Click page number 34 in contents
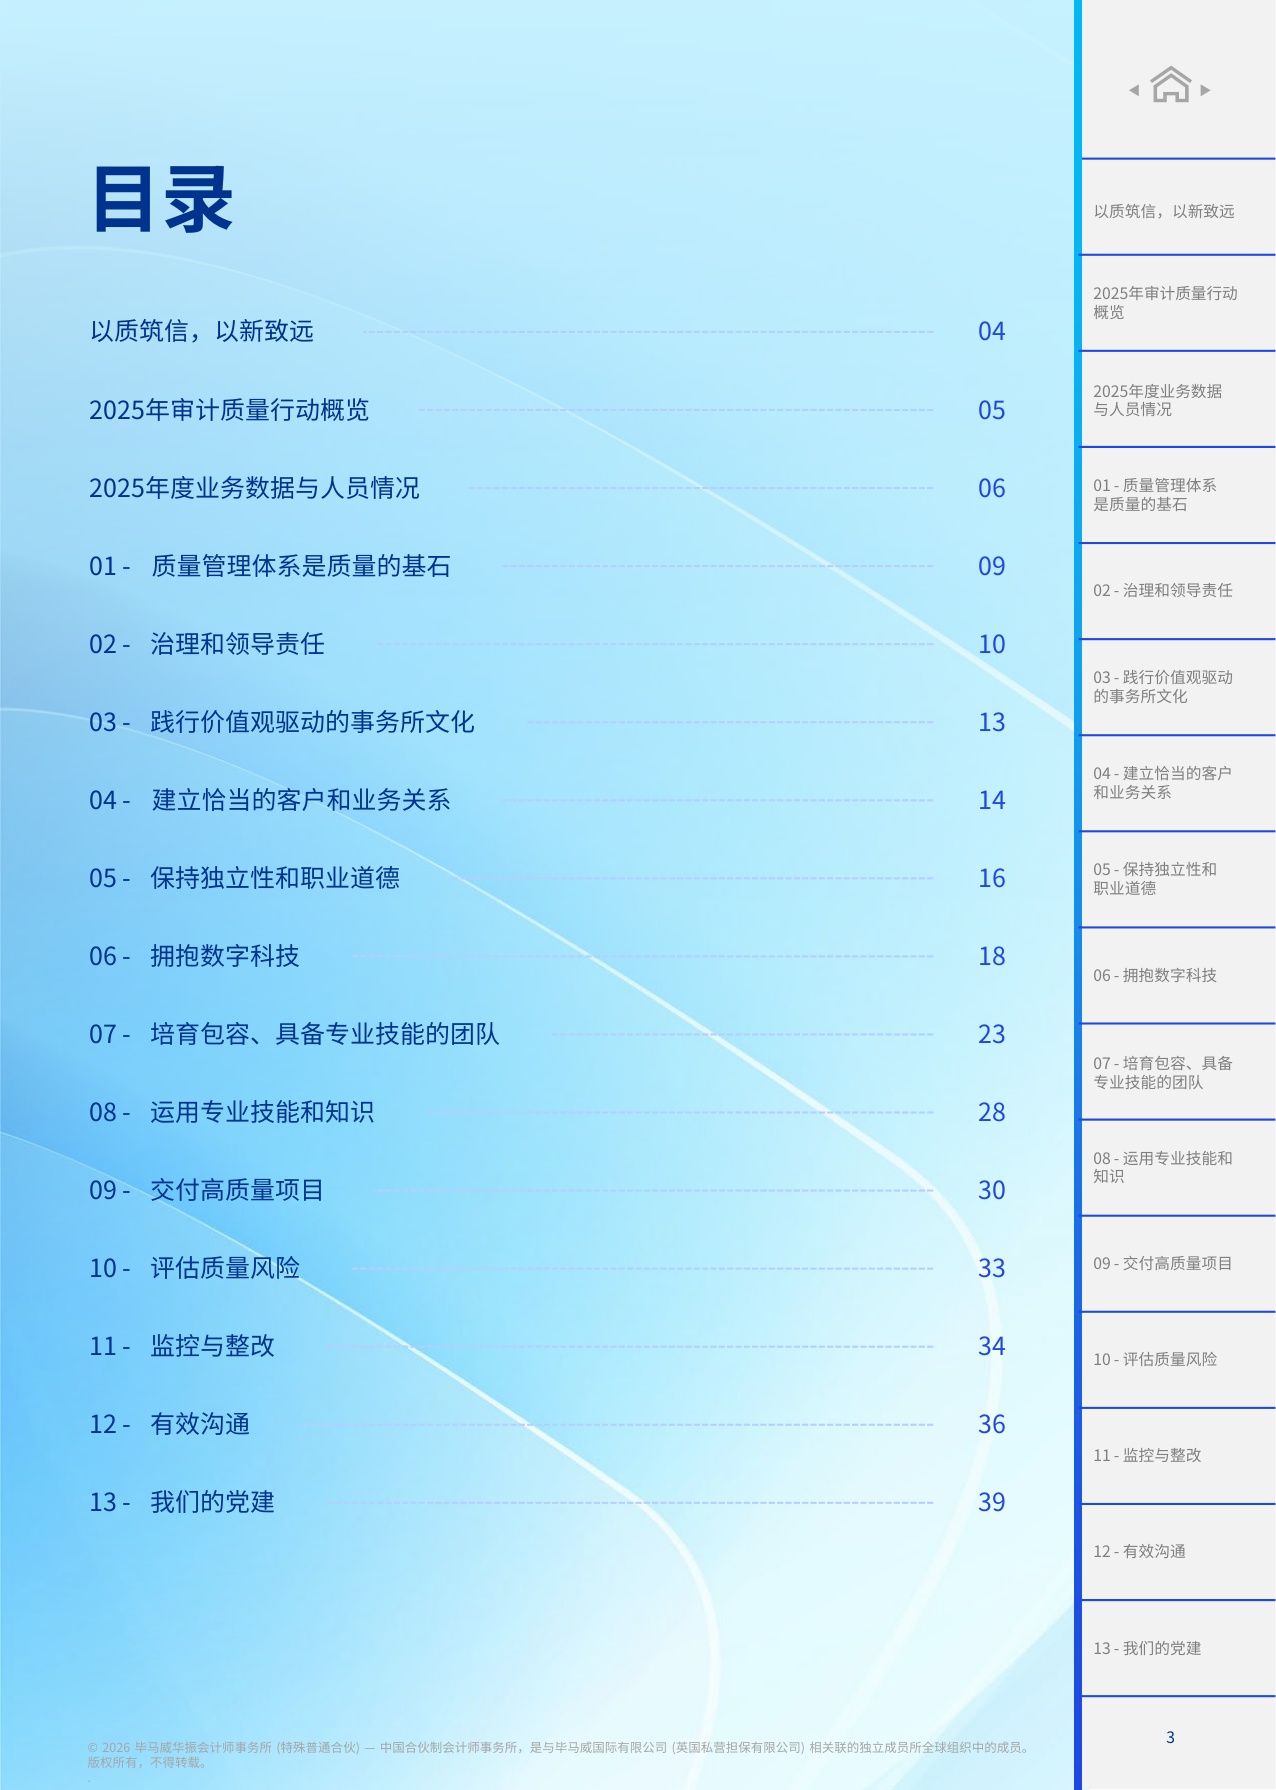Viewport: 1276px width, 1790px height. (991, 1346)
